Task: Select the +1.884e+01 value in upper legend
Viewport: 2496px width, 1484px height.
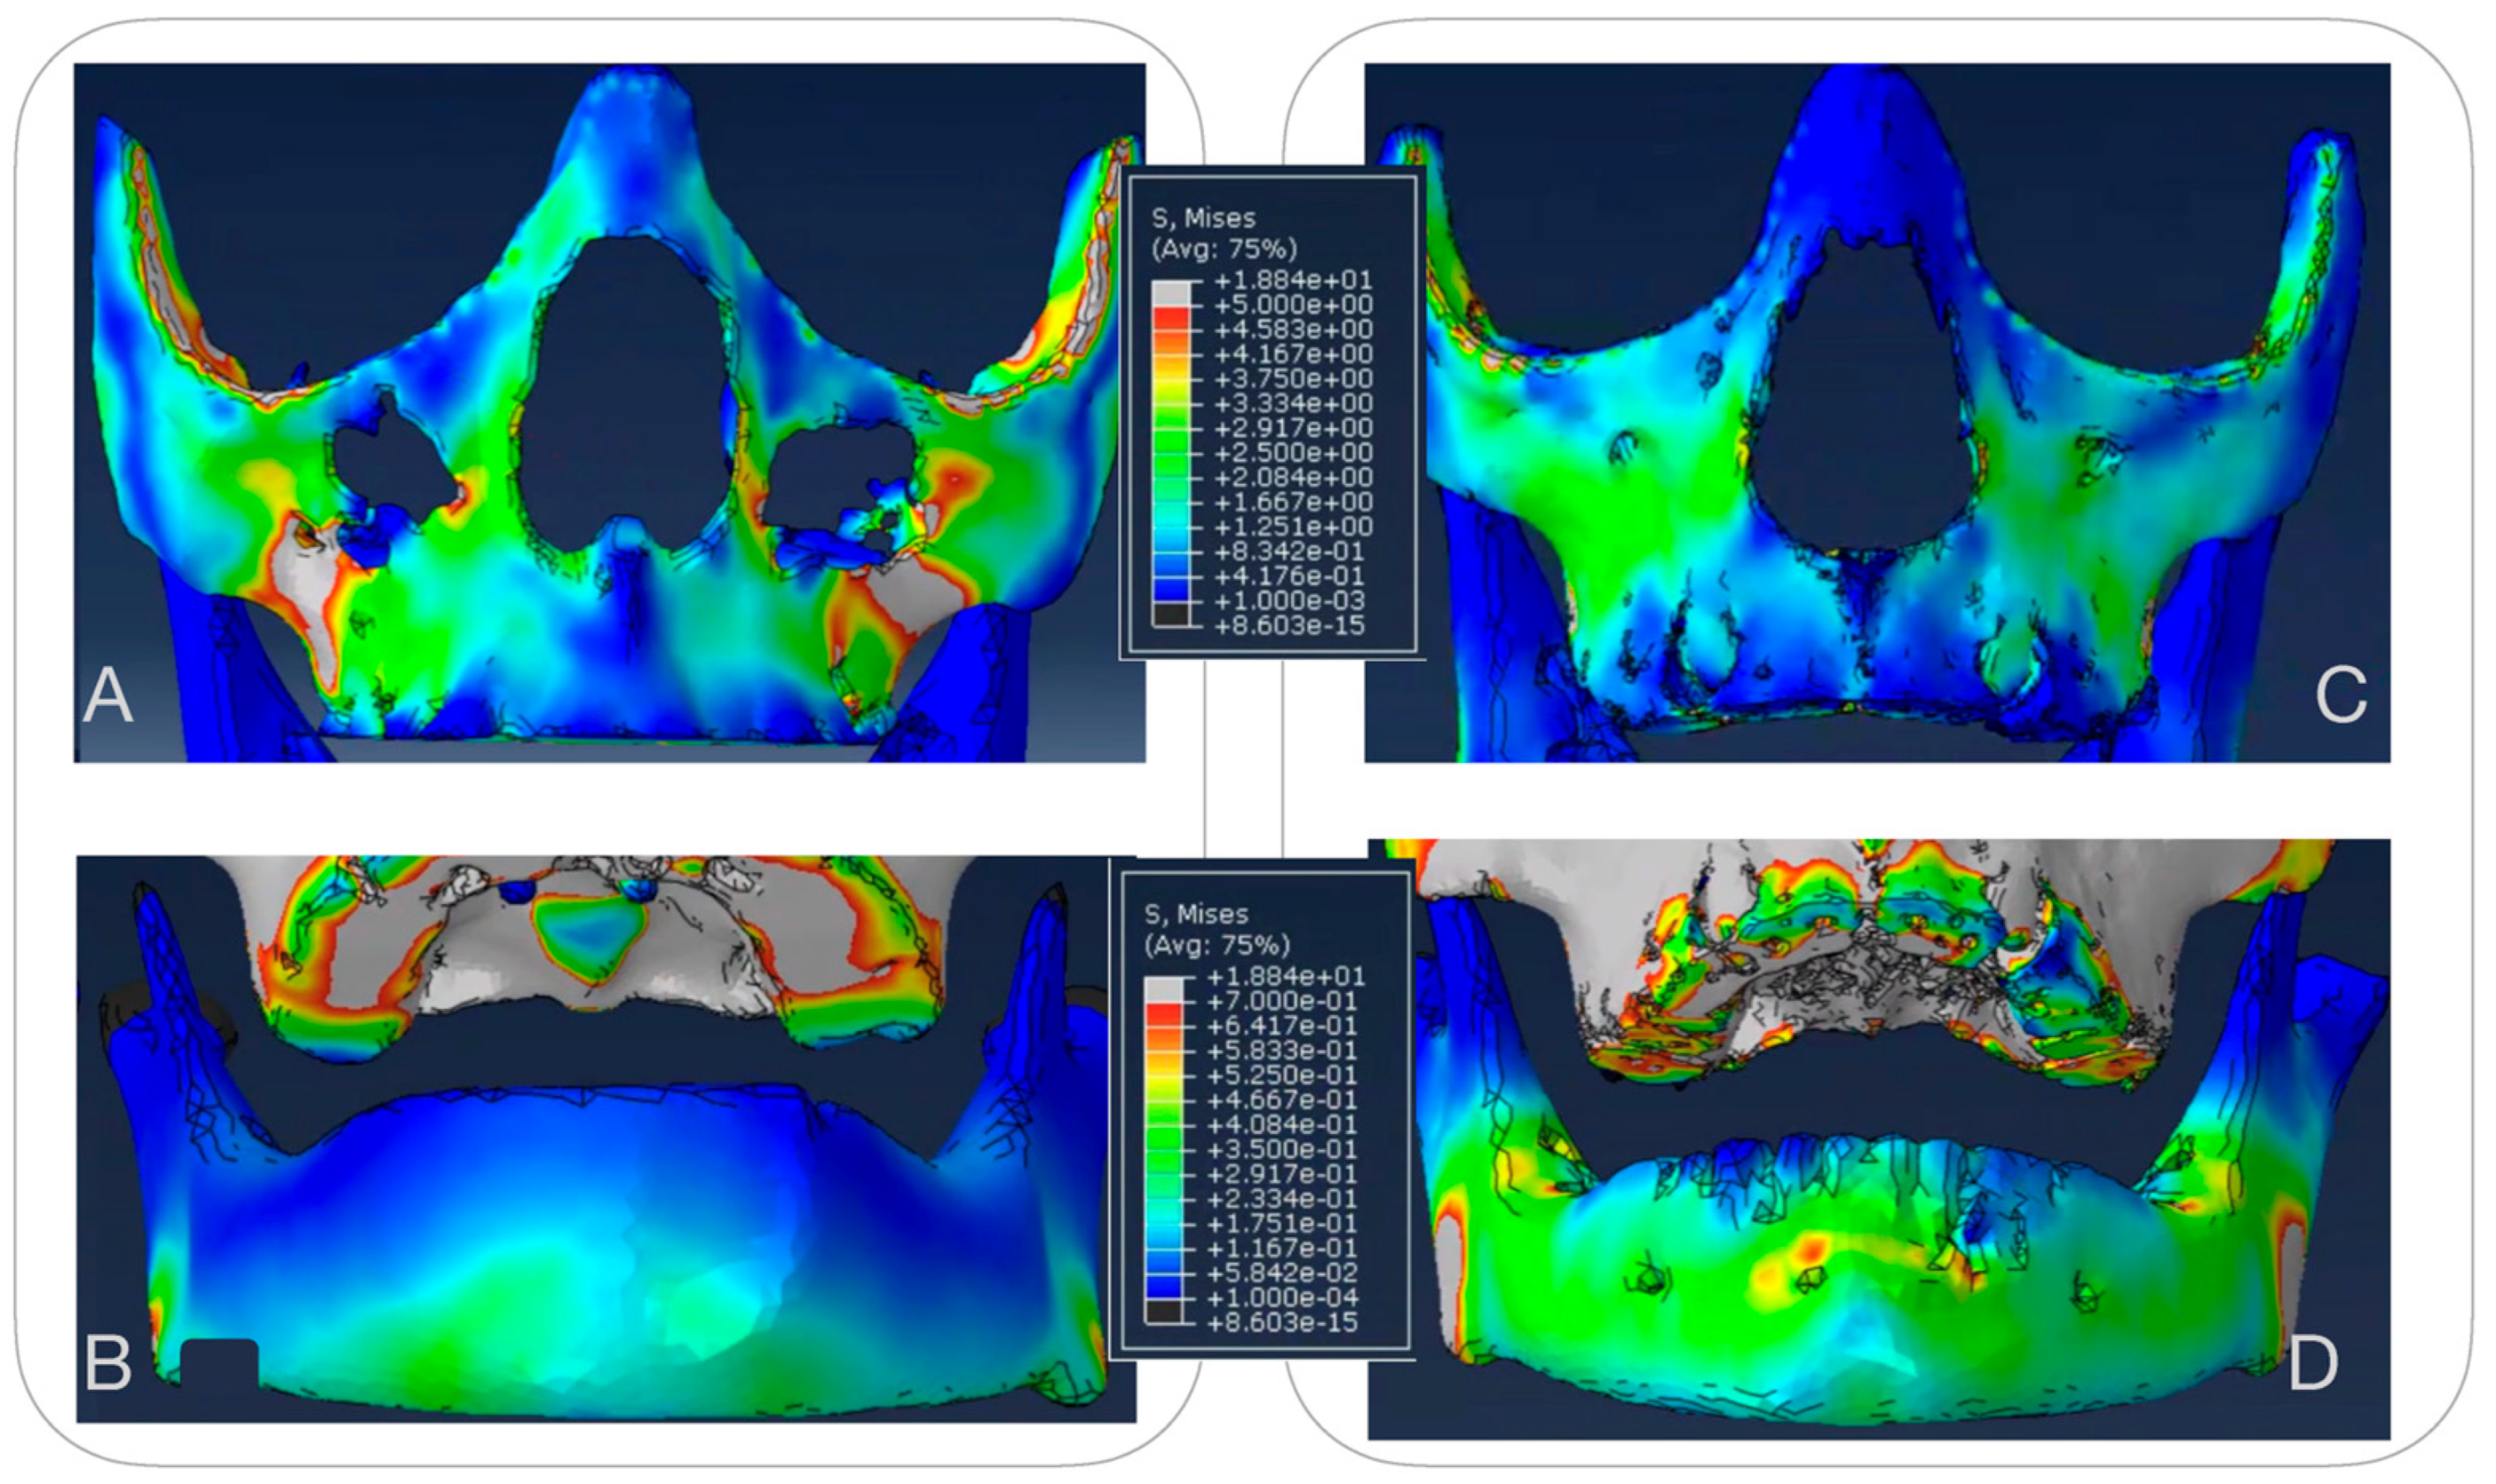Action: pyautogui.click(x=1292, y=280)
